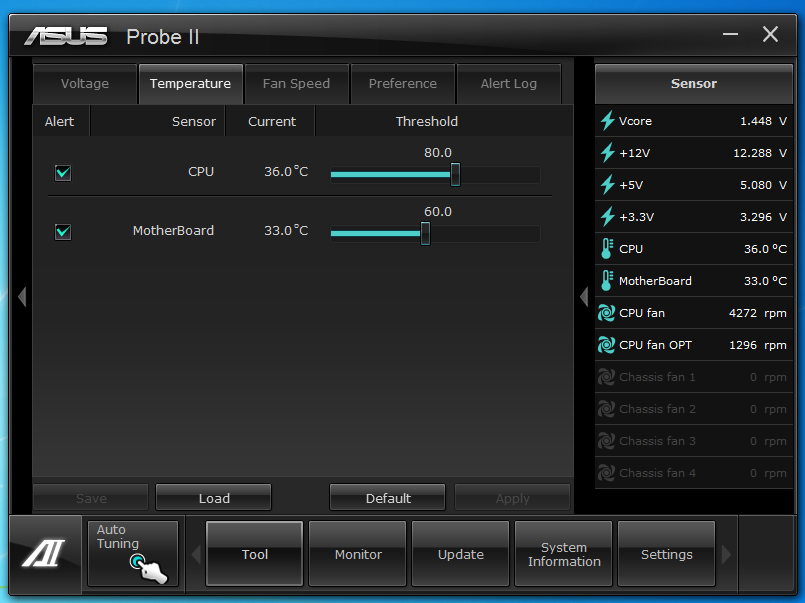
Task: Click the +5V reading 5.080 V
Action: click(763, 185)
